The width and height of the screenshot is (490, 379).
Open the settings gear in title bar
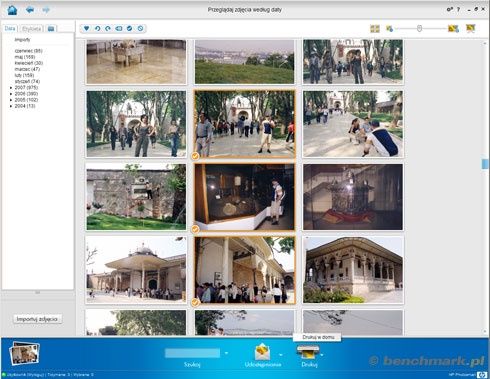click(x=449, y=10)
